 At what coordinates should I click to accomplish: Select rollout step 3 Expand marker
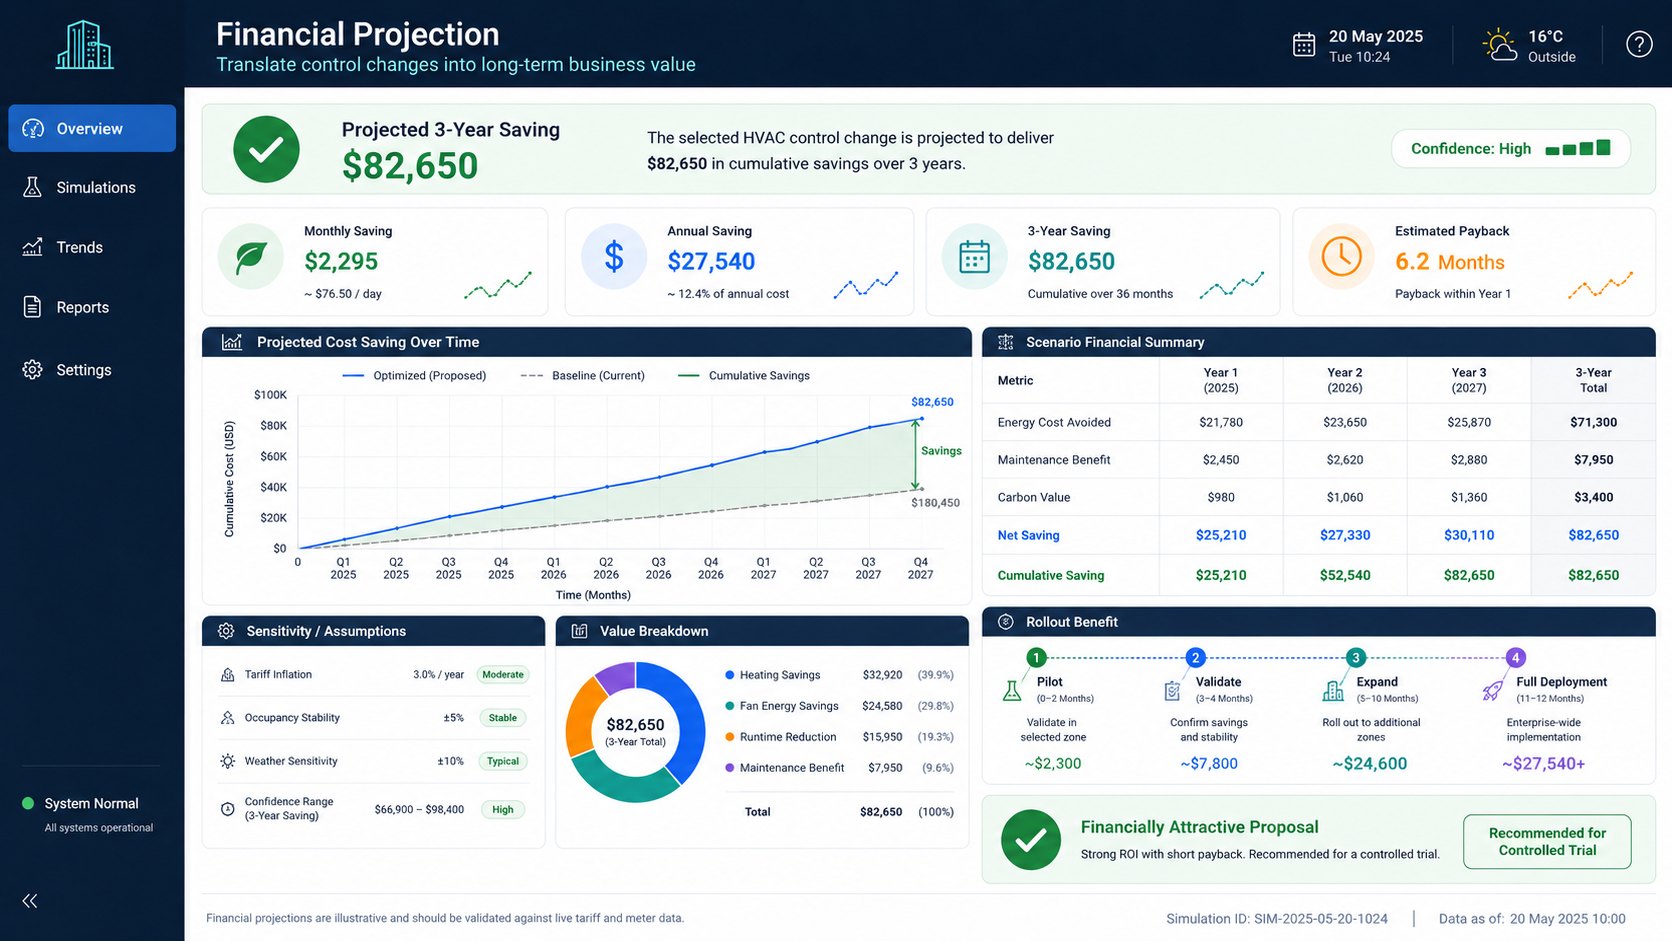pos(1355,657)
